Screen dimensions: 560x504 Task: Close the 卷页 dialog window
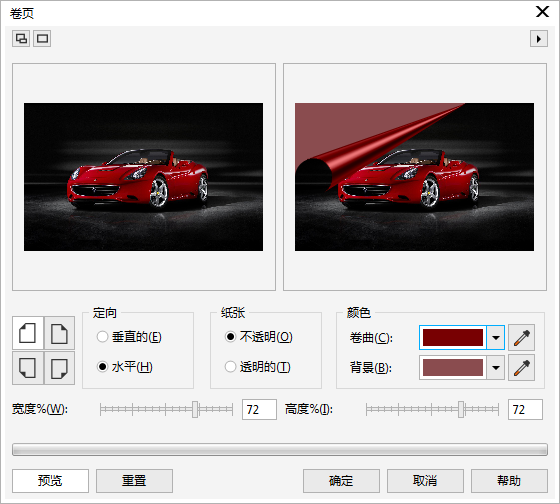tap(542, 12)
